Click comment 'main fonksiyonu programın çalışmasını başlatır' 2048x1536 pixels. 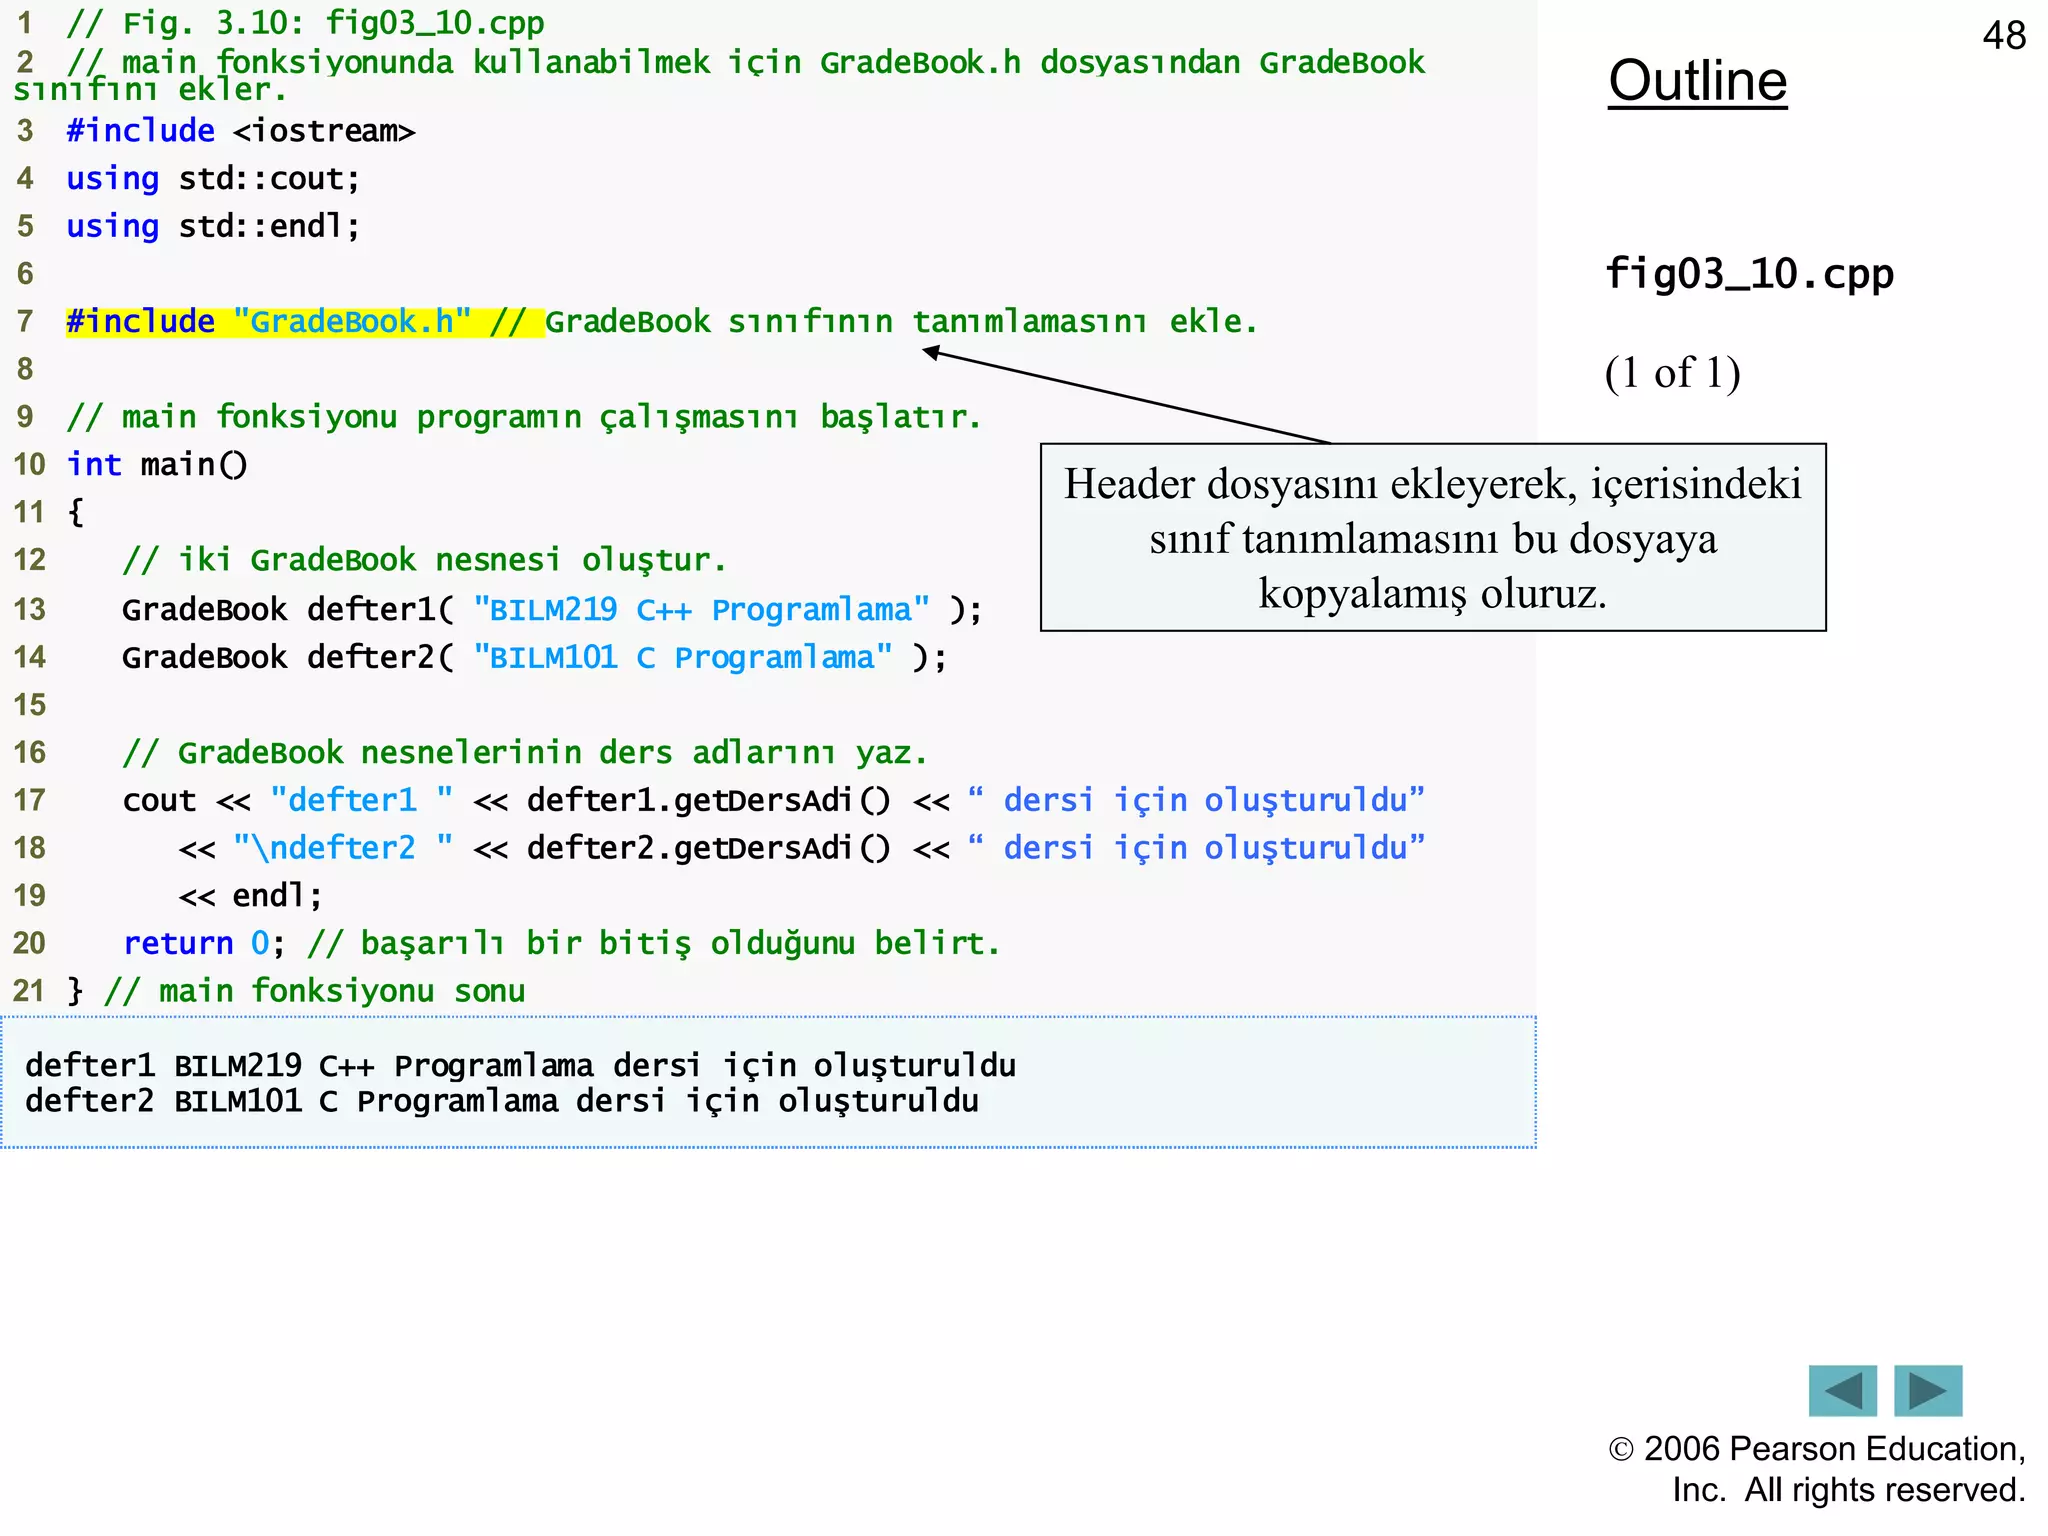524,417
